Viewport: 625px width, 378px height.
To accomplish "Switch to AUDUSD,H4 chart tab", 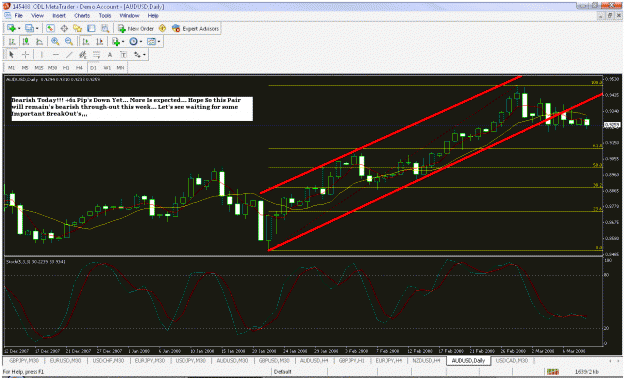I will point(314,360).
